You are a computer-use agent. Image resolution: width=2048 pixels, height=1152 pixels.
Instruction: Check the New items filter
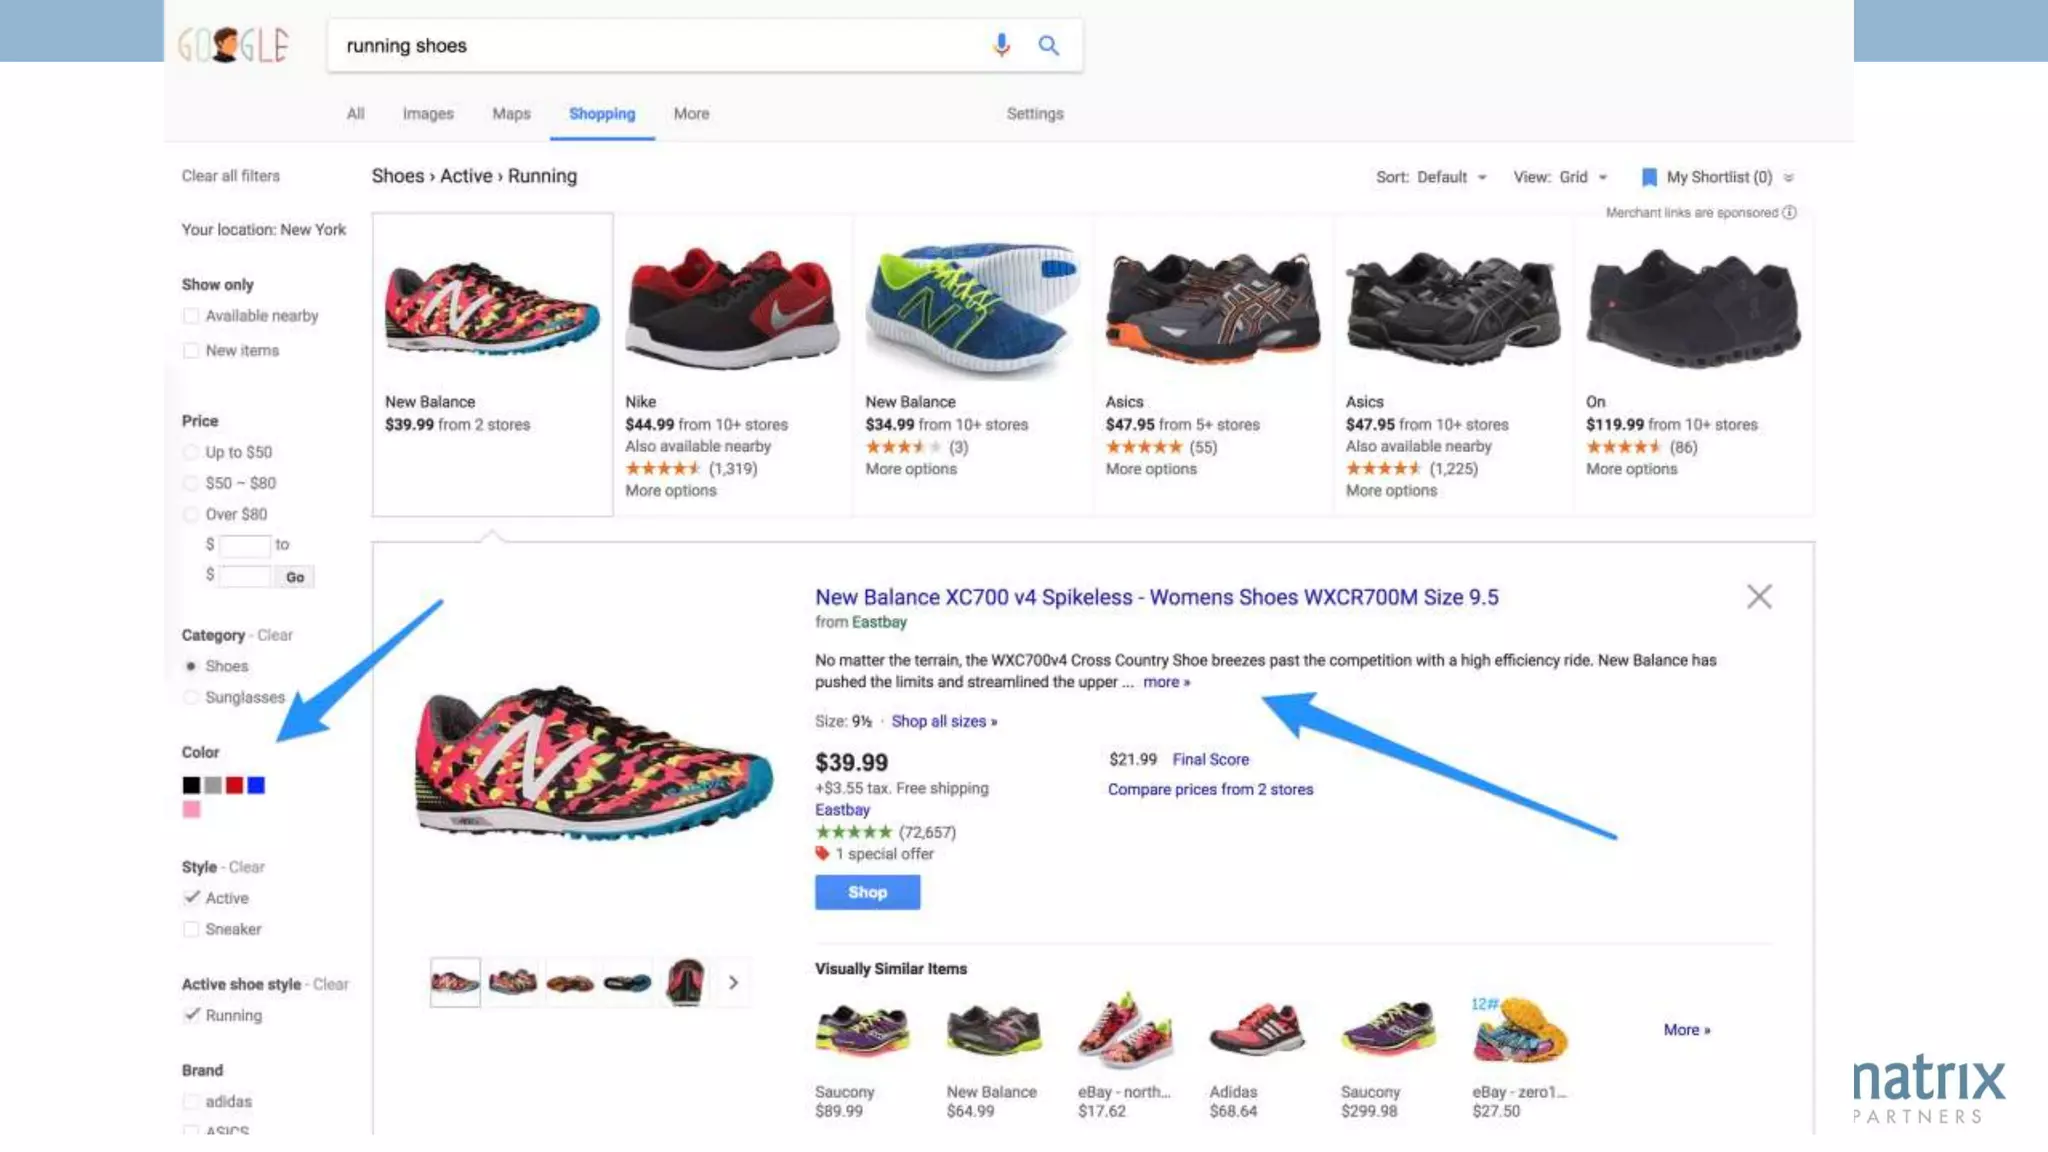tap(191, 351)
